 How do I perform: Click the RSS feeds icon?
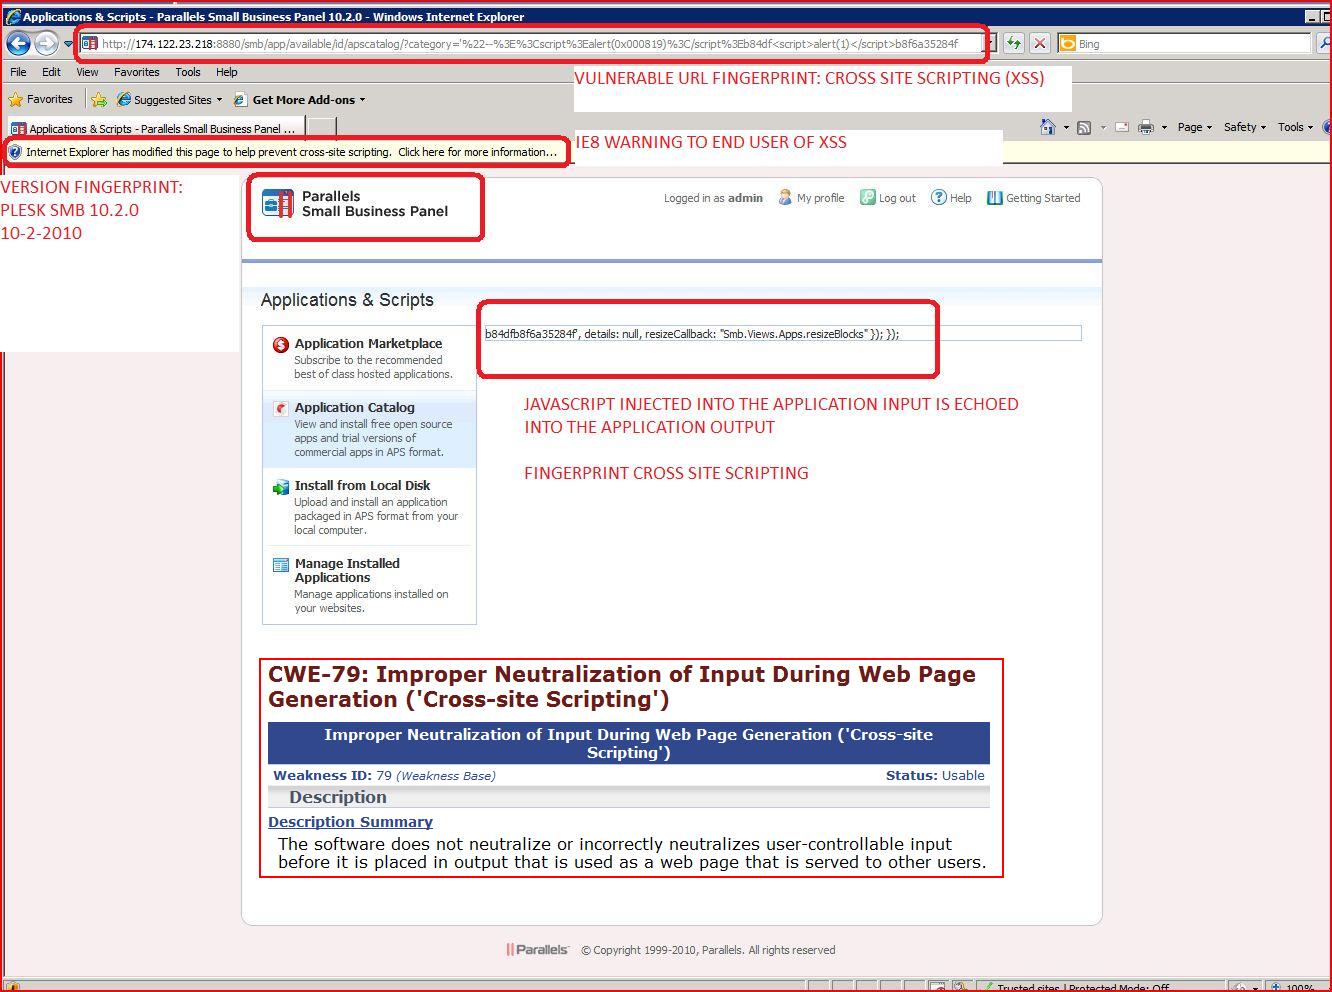point(1083,127)
